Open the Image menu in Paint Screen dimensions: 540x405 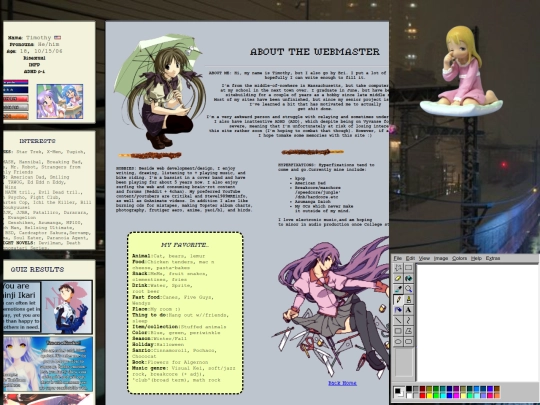440,258
